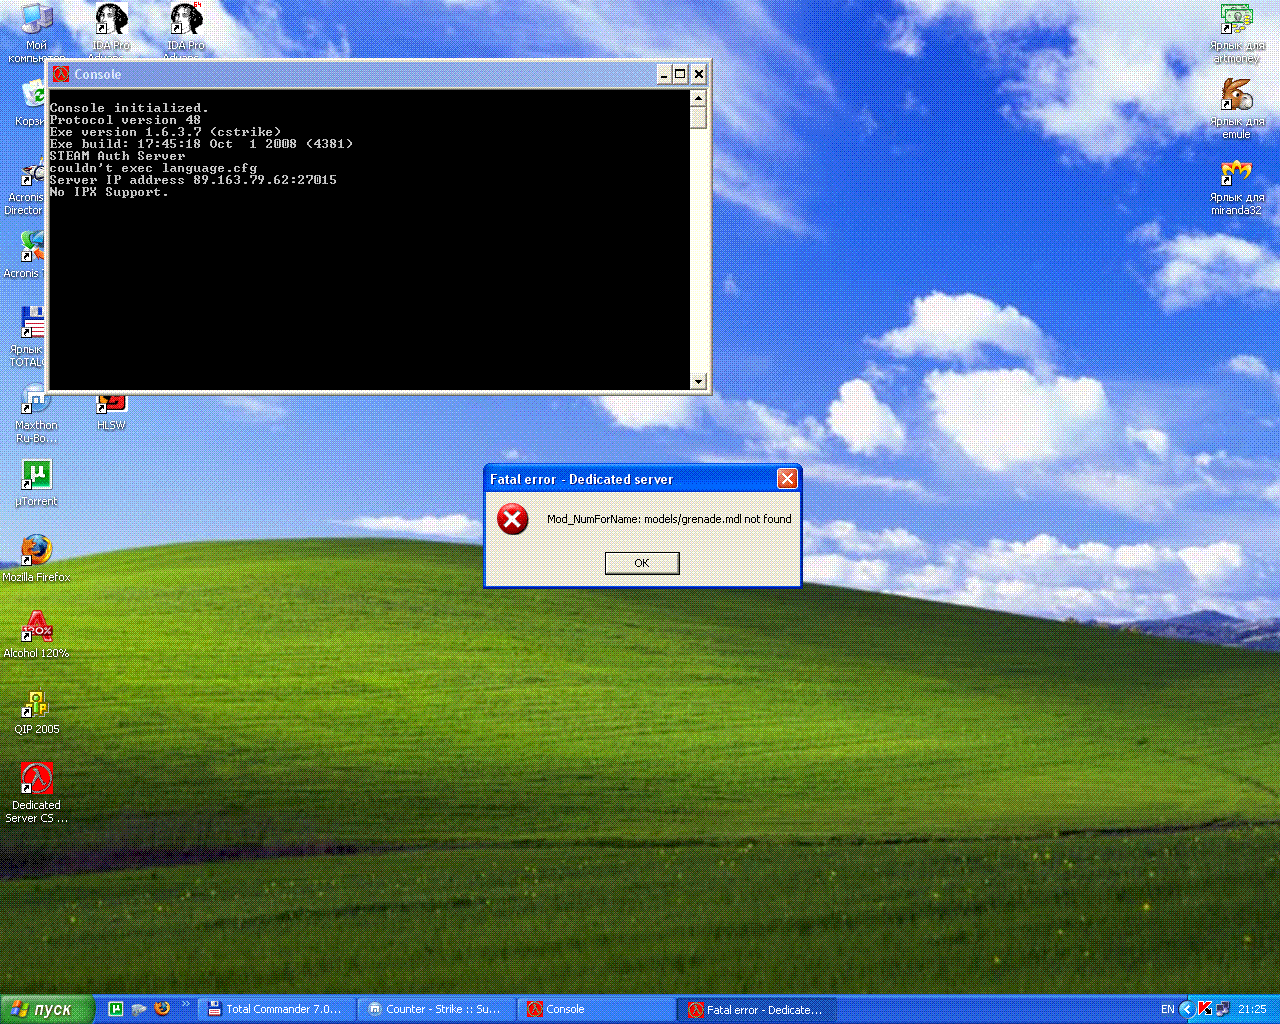The height and width of the screenshot is (1024, 1280).
Task: Switch to Total Commander taskbar button
Action: (x=276, y=1009)
